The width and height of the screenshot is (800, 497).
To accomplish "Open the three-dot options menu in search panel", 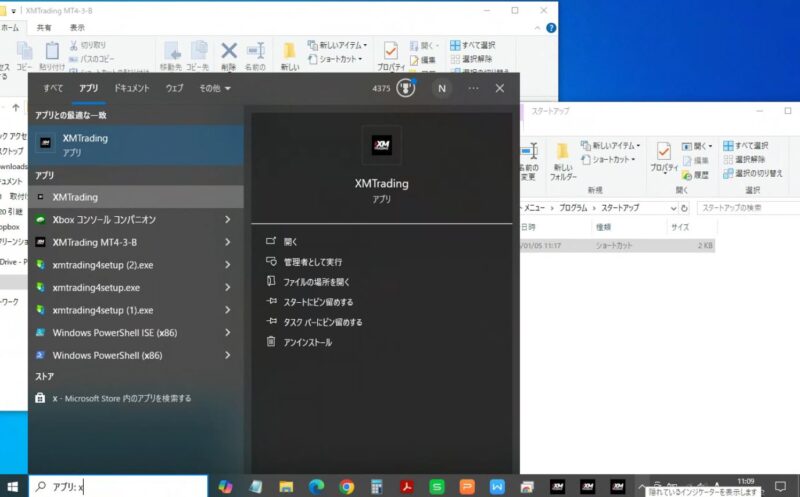I will tap(473, 88).
